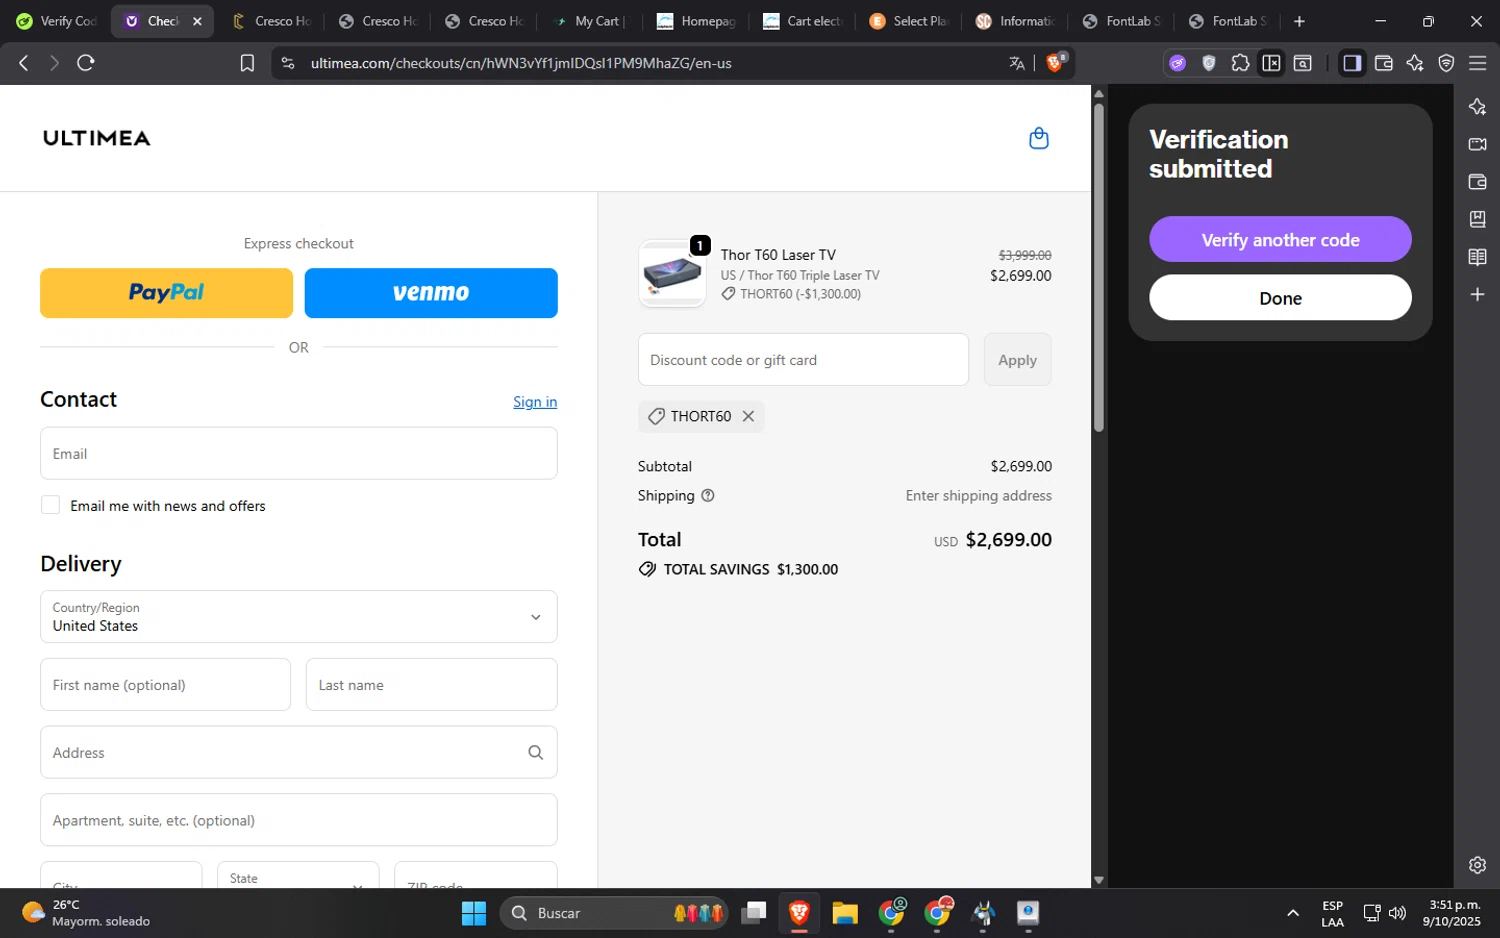The height and width of the screenshot is (938, 1500).
Task: Open sidebar settings gear icon
Action: [1477, 865]
